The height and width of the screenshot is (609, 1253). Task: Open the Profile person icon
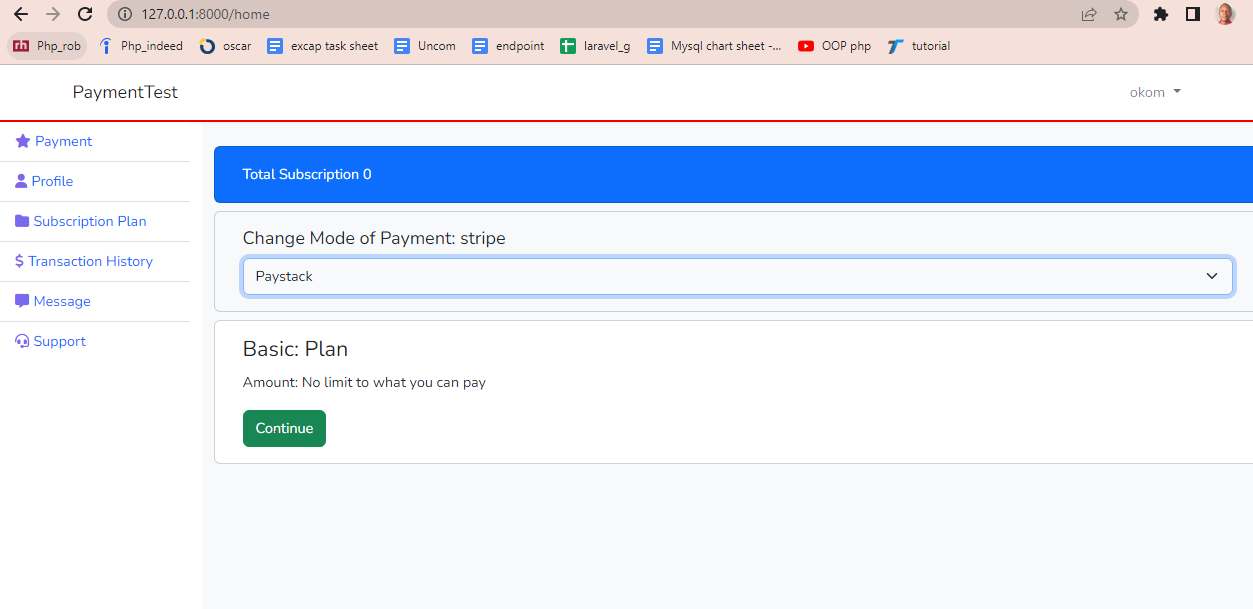click(19, 181)
